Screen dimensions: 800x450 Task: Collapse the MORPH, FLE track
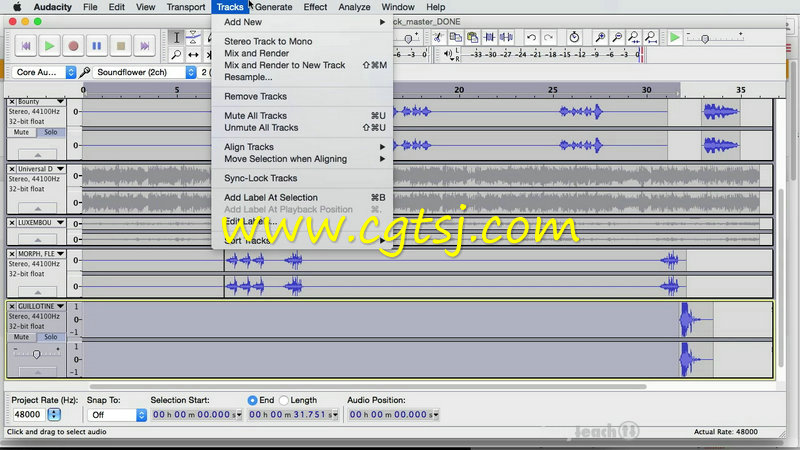(38, 292)
